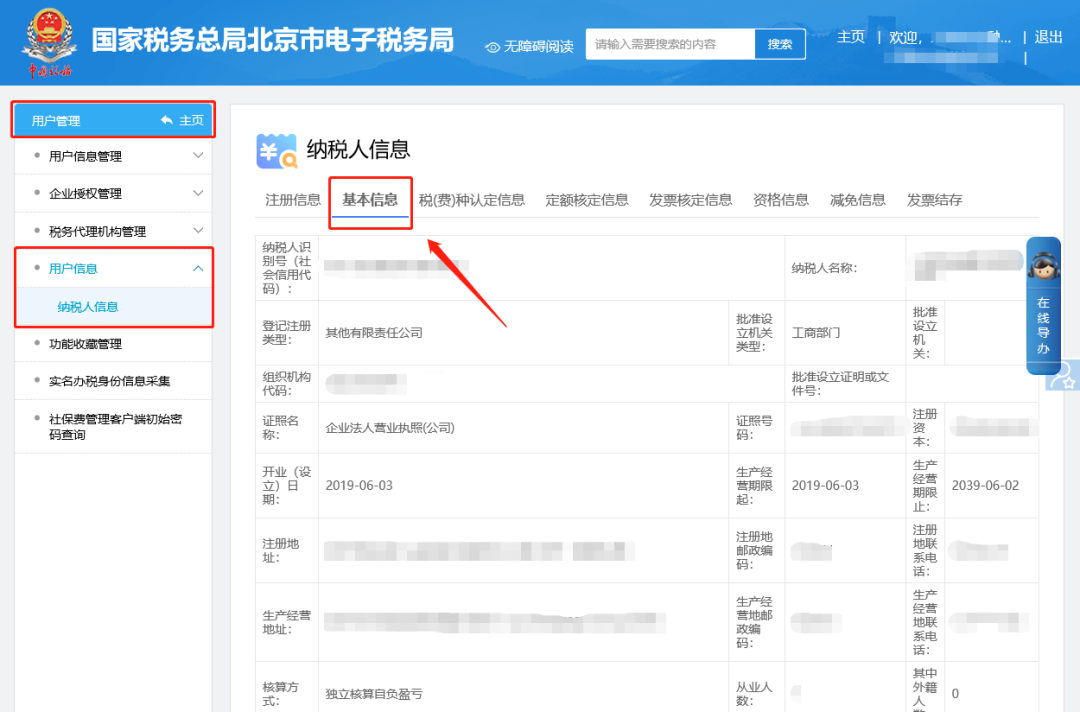
Task: Click the 搜索 button
Action: [x=780, y=44]
